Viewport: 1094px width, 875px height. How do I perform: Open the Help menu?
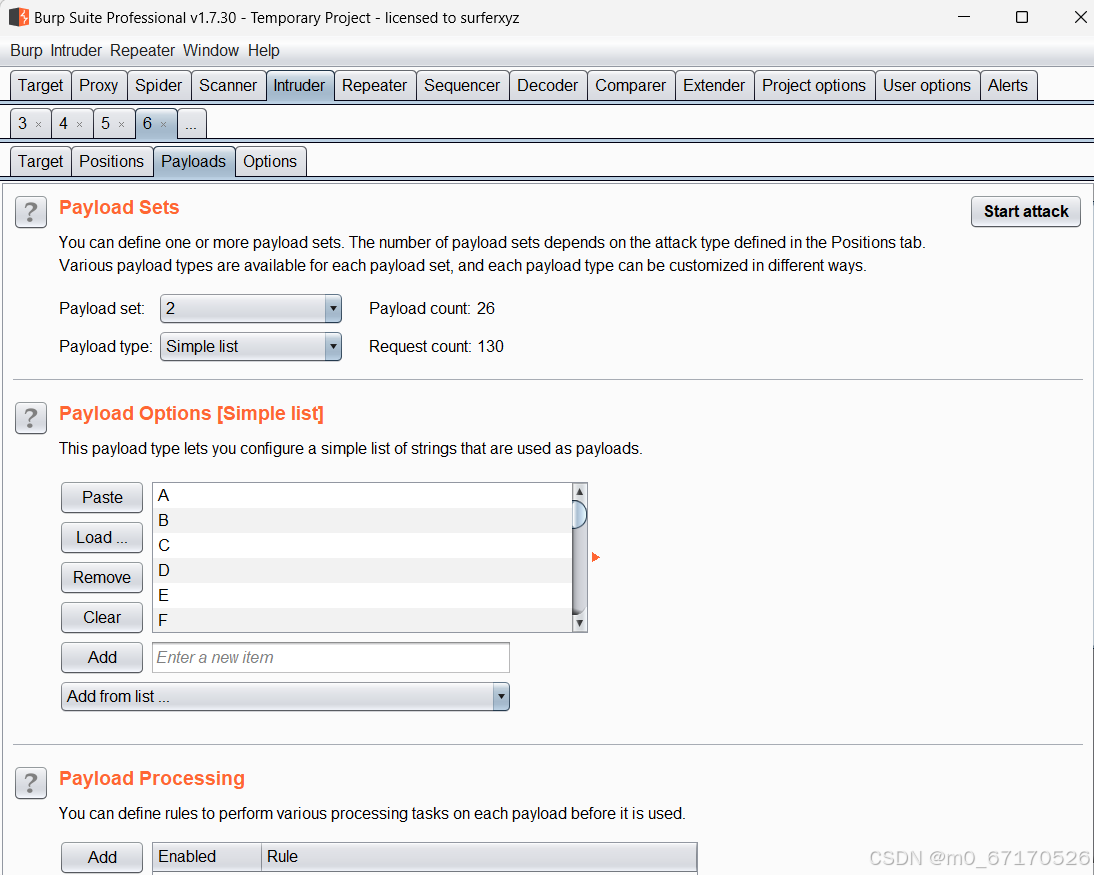pyautogui.click(x=264, y=50)
